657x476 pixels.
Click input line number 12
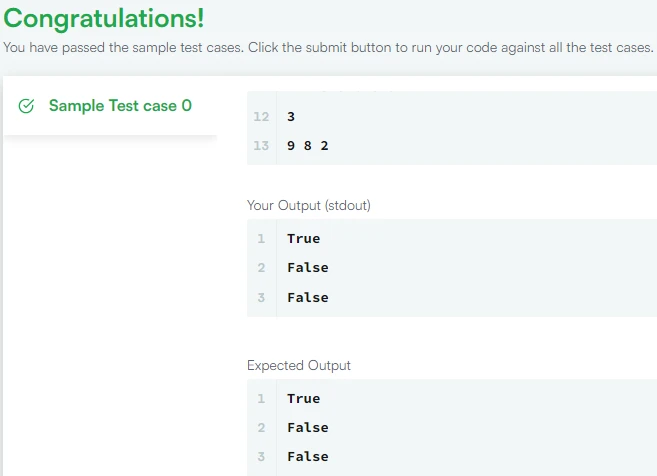tap(262, 117)
